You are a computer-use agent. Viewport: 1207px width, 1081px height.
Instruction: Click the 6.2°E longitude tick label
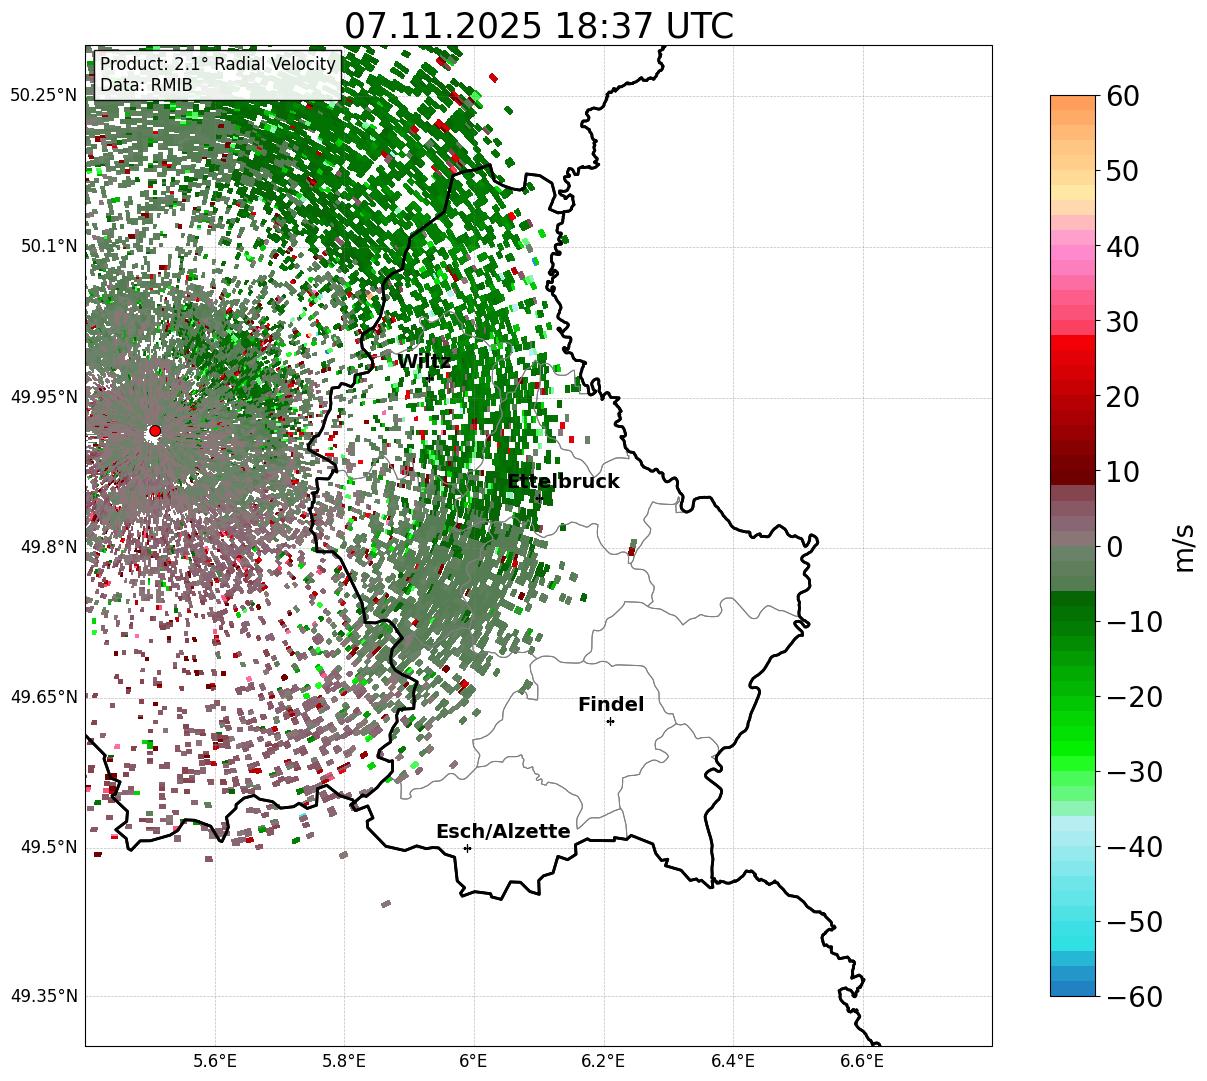click(604, 1061)
